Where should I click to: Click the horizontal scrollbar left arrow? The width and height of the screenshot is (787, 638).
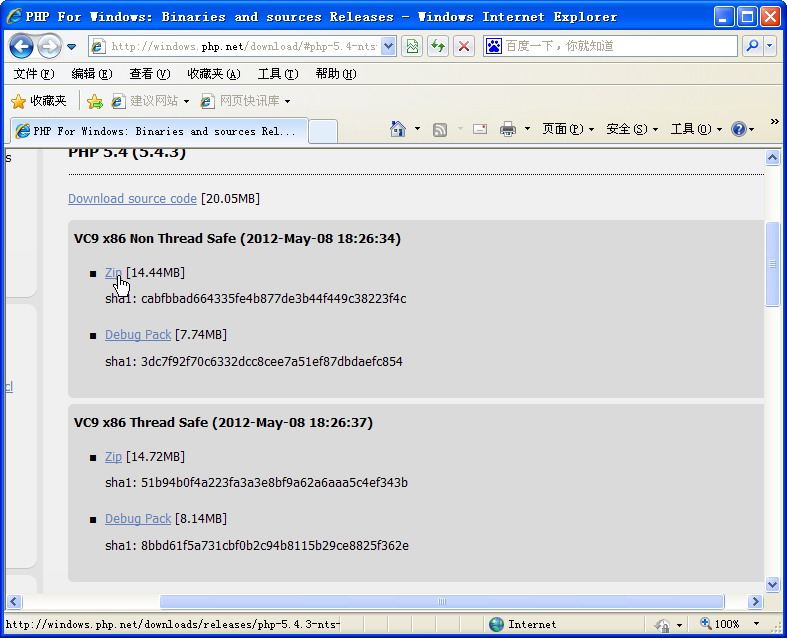[x=14, y=601]
